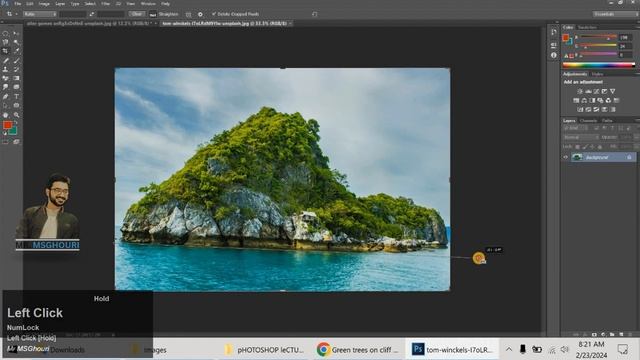640x360 pixels.
Task: Toggle lock all
Action: 600,147
